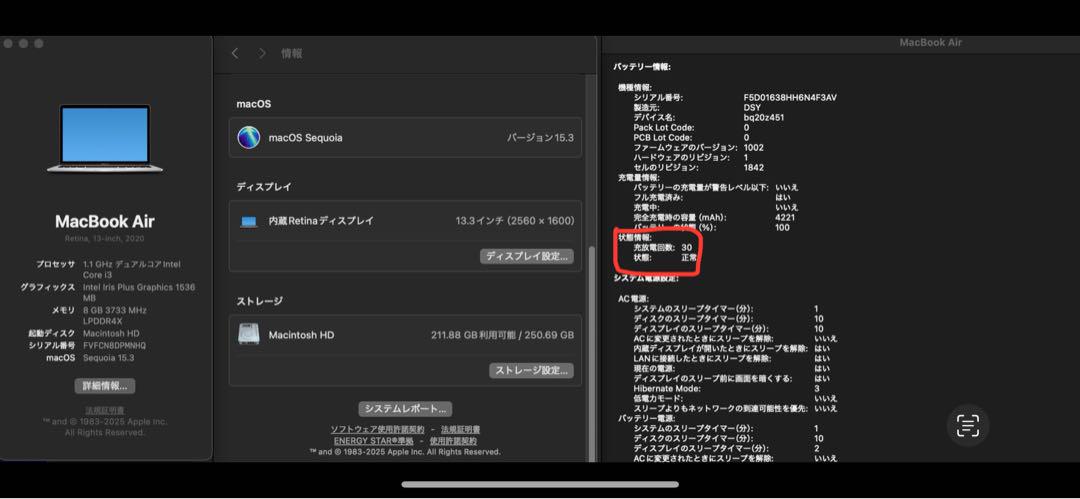Click the built-in Retina display icon
1080x499 pixels.
click(249, 221)
